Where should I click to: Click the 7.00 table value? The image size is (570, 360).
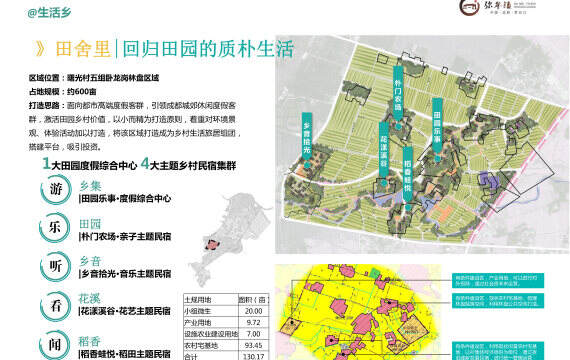(x=254, y=334)
